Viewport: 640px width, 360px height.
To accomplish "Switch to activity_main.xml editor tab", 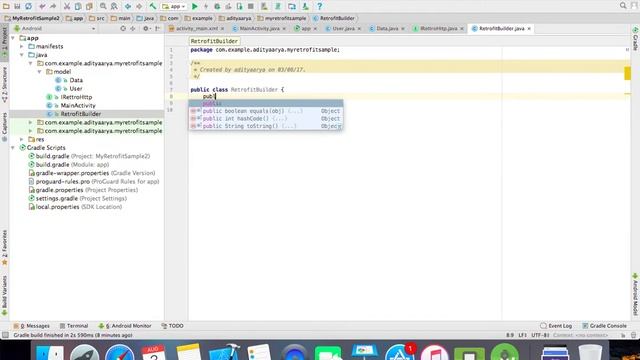I will (x=196, y=29).
